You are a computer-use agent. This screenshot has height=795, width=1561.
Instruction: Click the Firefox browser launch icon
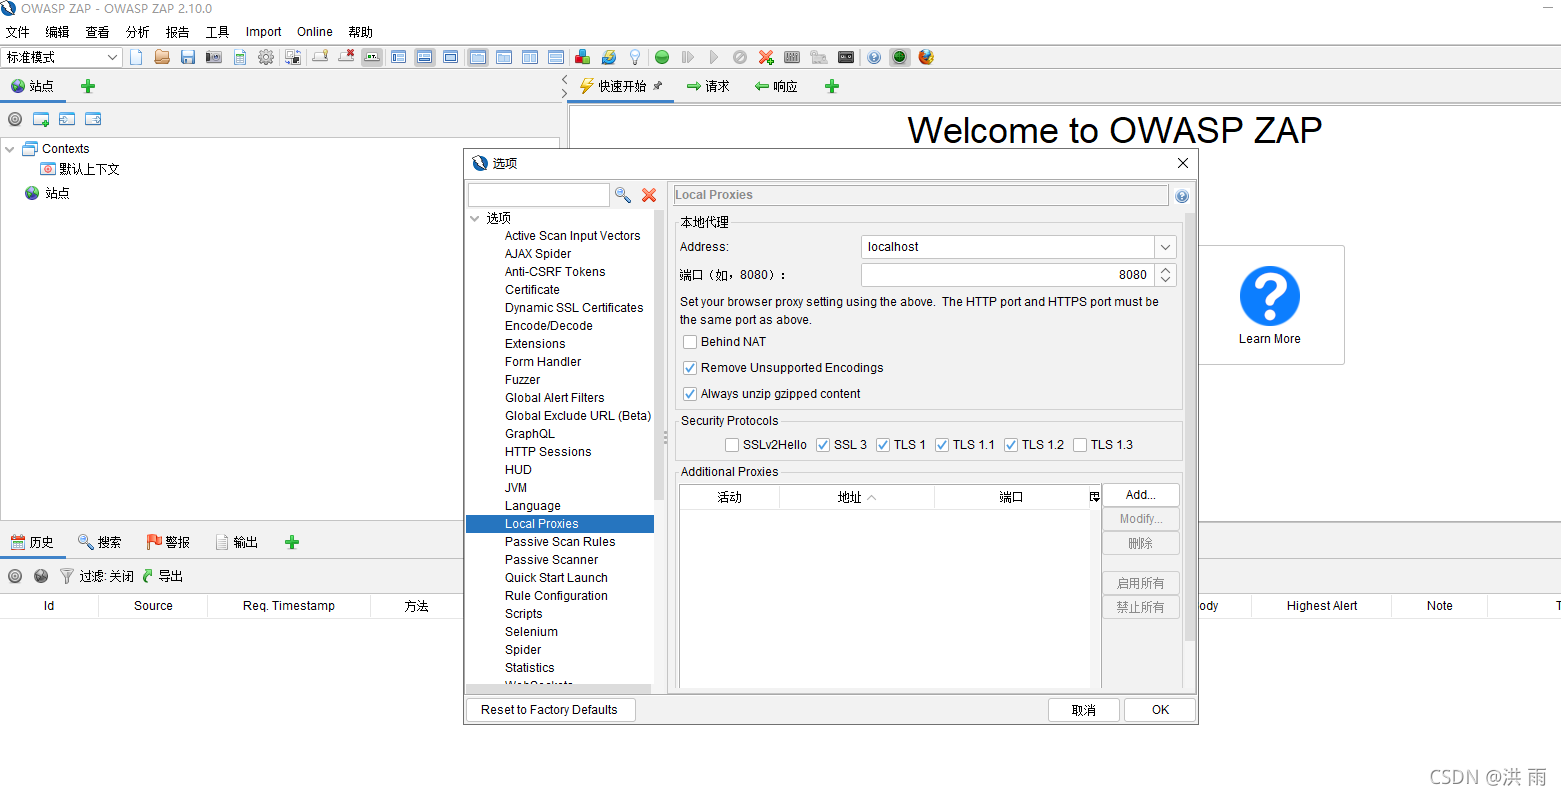pyautogui.click(x=926, y=57)
